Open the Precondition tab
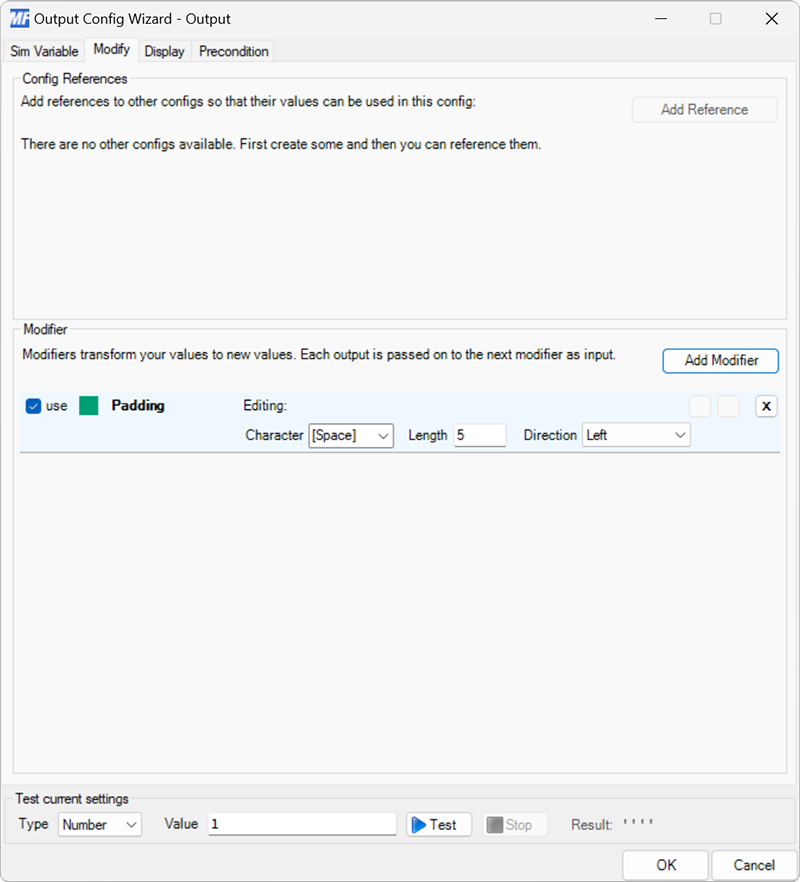Image resolution: width=800 pixels, height=882 pixels. pyautogui.click(x=232, y=50)
